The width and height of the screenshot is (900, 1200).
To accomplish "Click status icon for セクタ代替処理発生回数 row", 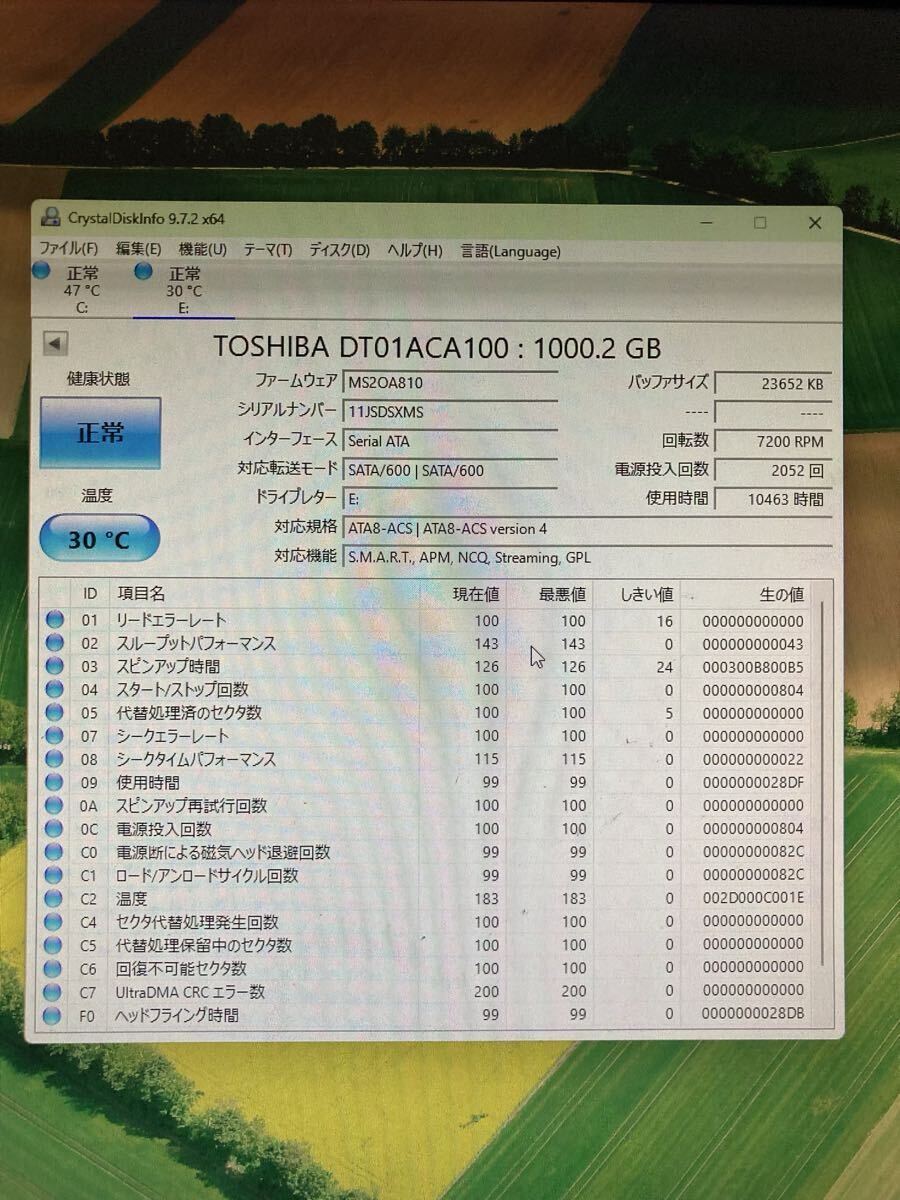I will 54,921.
